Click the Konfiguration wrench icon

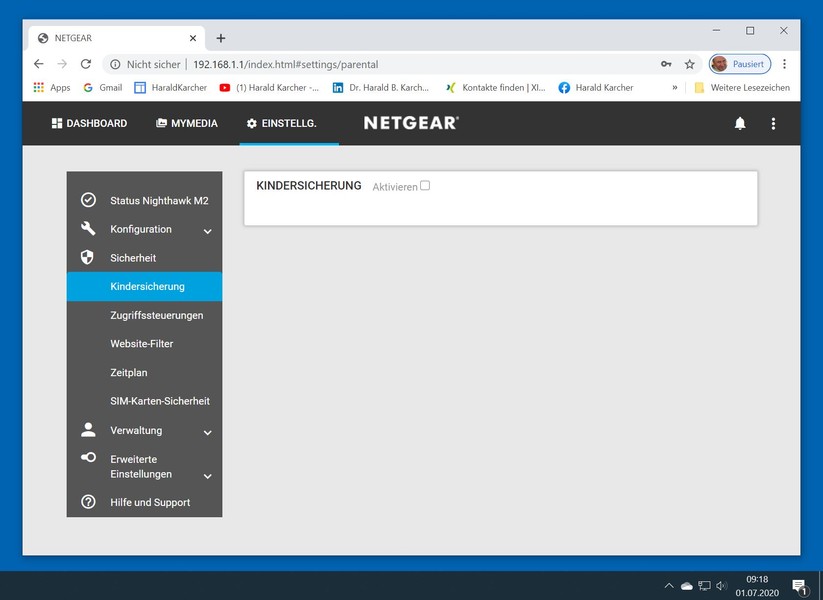(88, 229)
